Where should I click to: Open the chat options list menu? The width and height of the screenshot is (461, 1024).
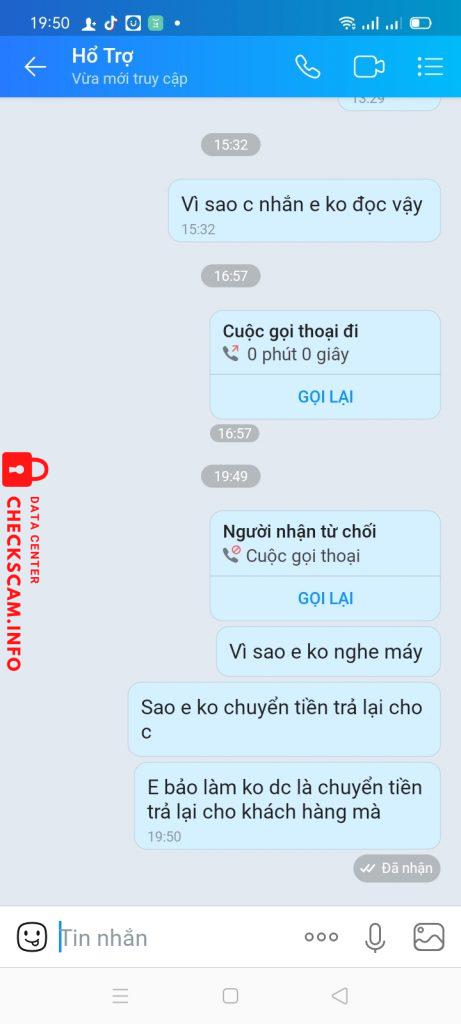click(430, 67)
